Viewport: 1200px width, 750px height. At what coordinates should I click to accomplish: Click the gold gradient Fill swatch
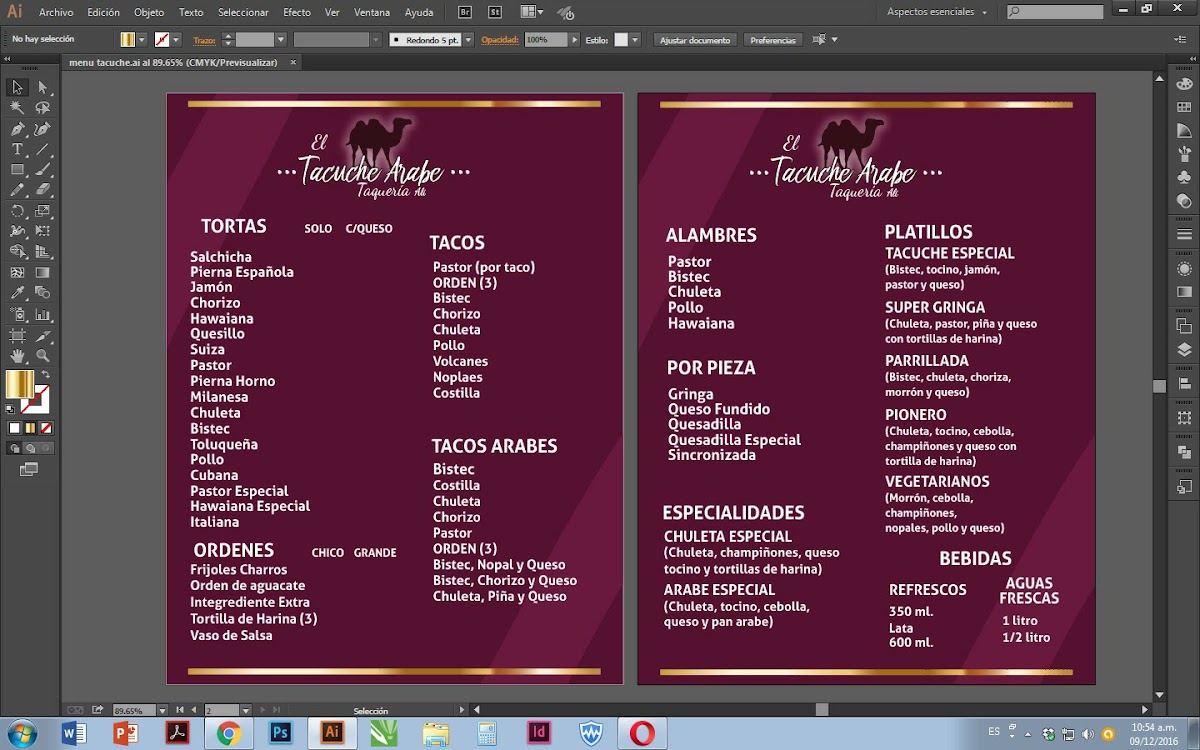19,383
